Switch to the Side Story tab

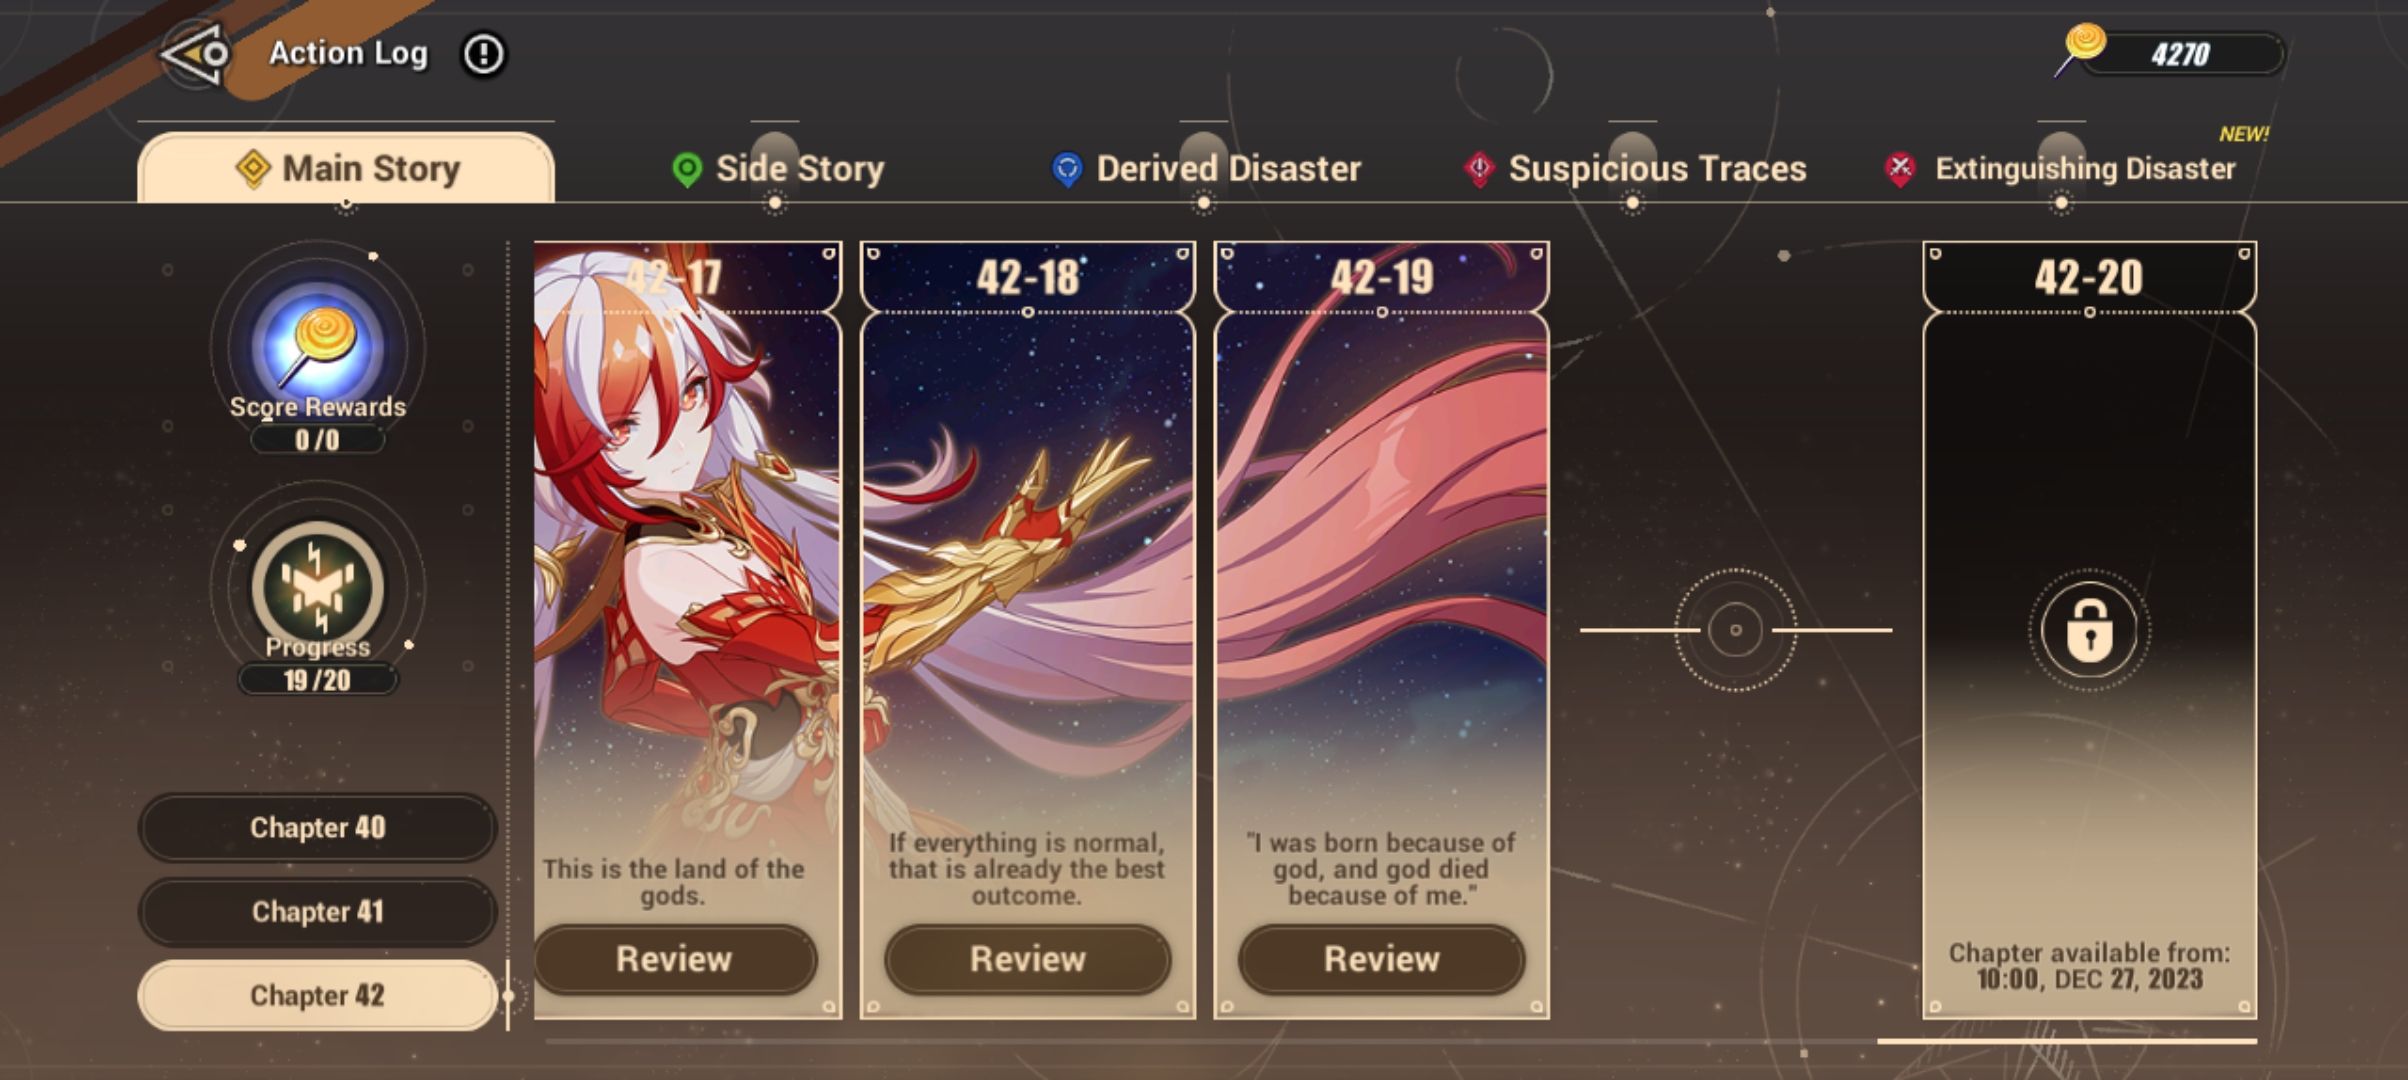point(779,169)
